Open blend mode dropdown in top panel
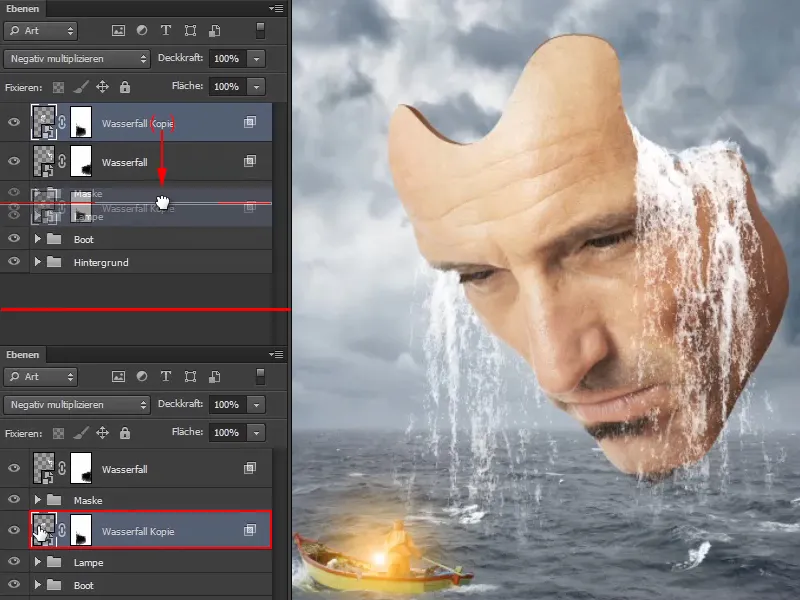Viewport: 800px width, 600px height. 77,59
